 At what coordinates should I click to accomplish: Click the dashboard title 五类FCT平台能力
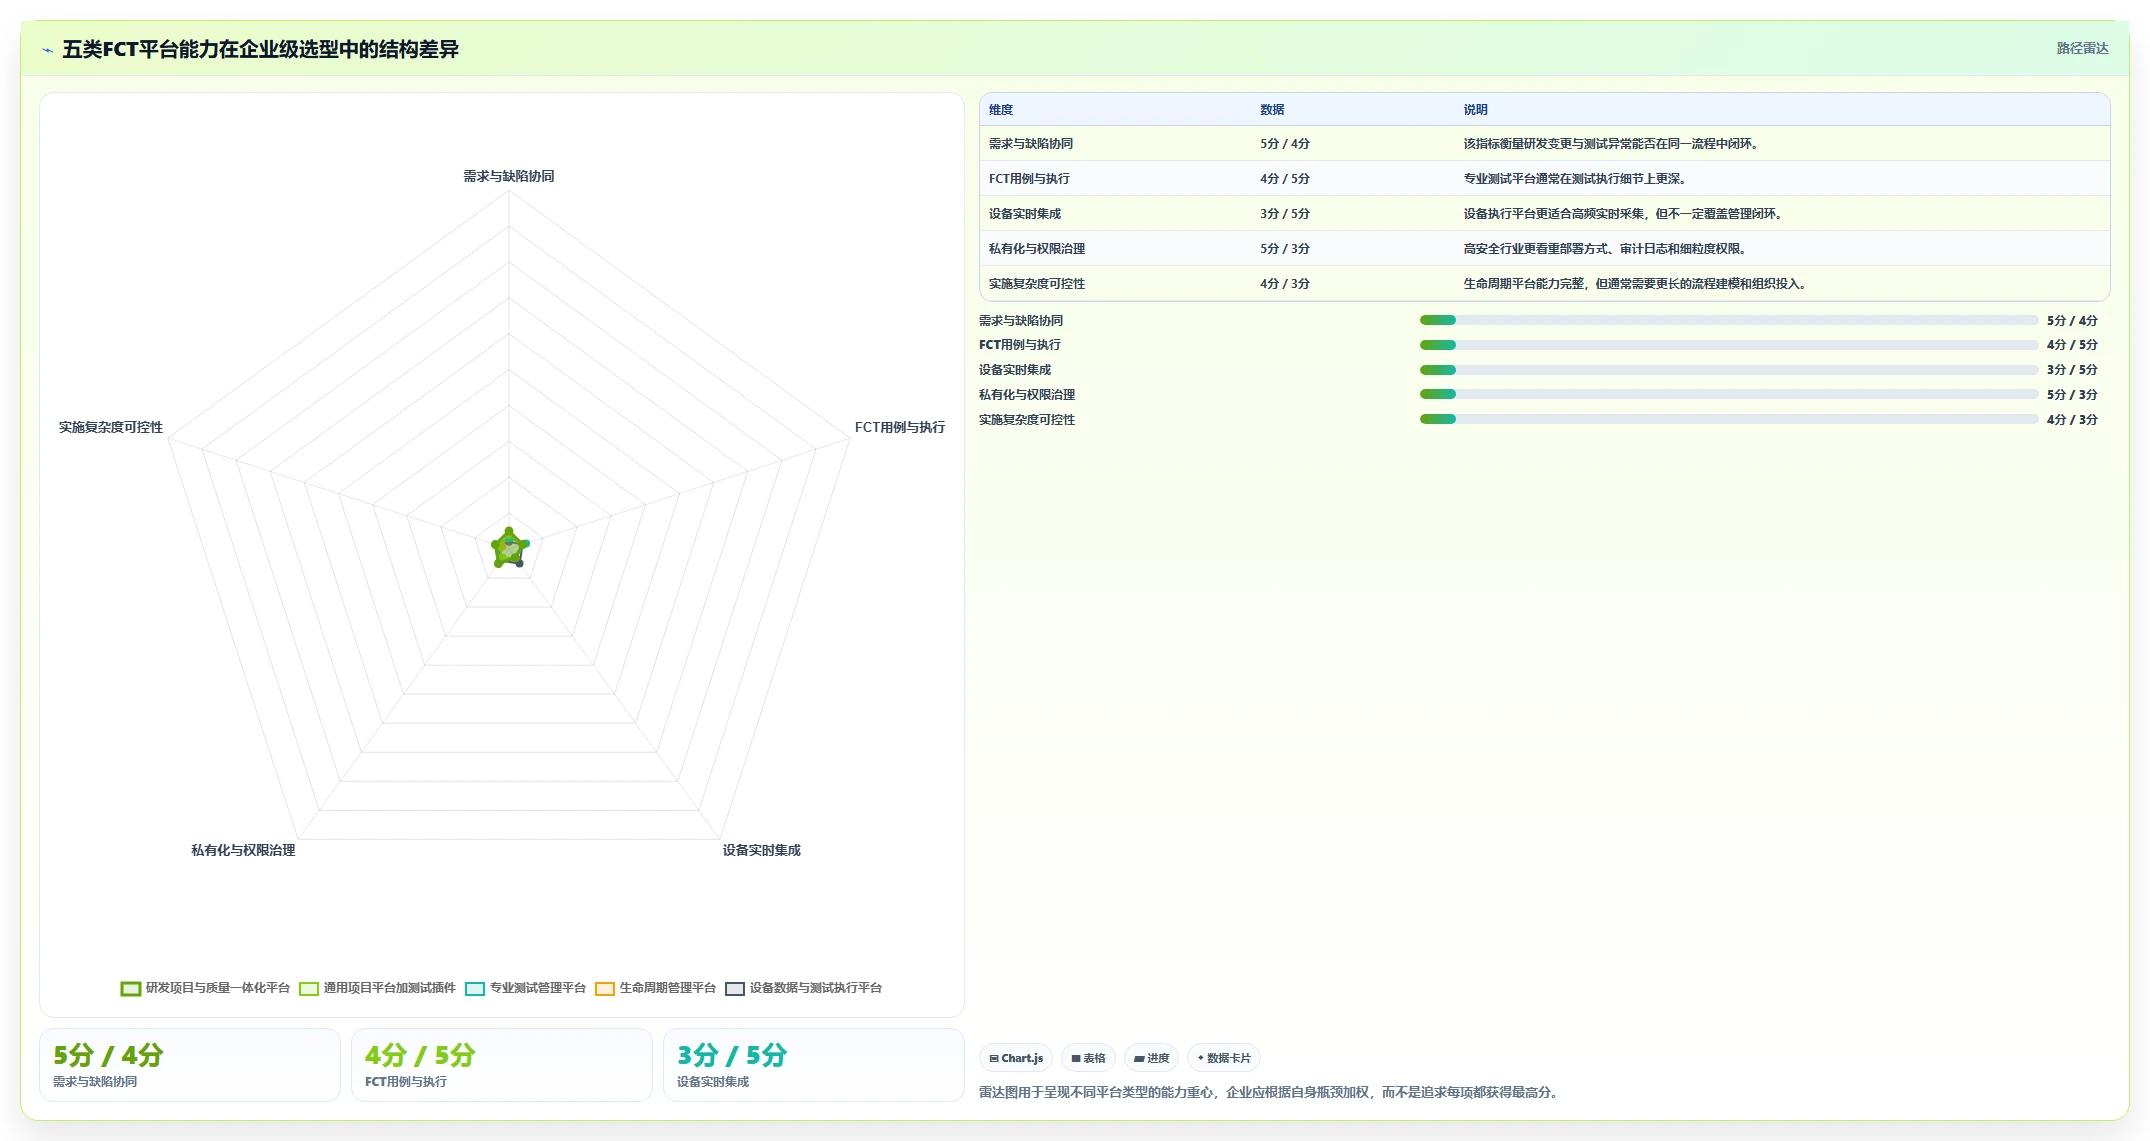(260, 50)
